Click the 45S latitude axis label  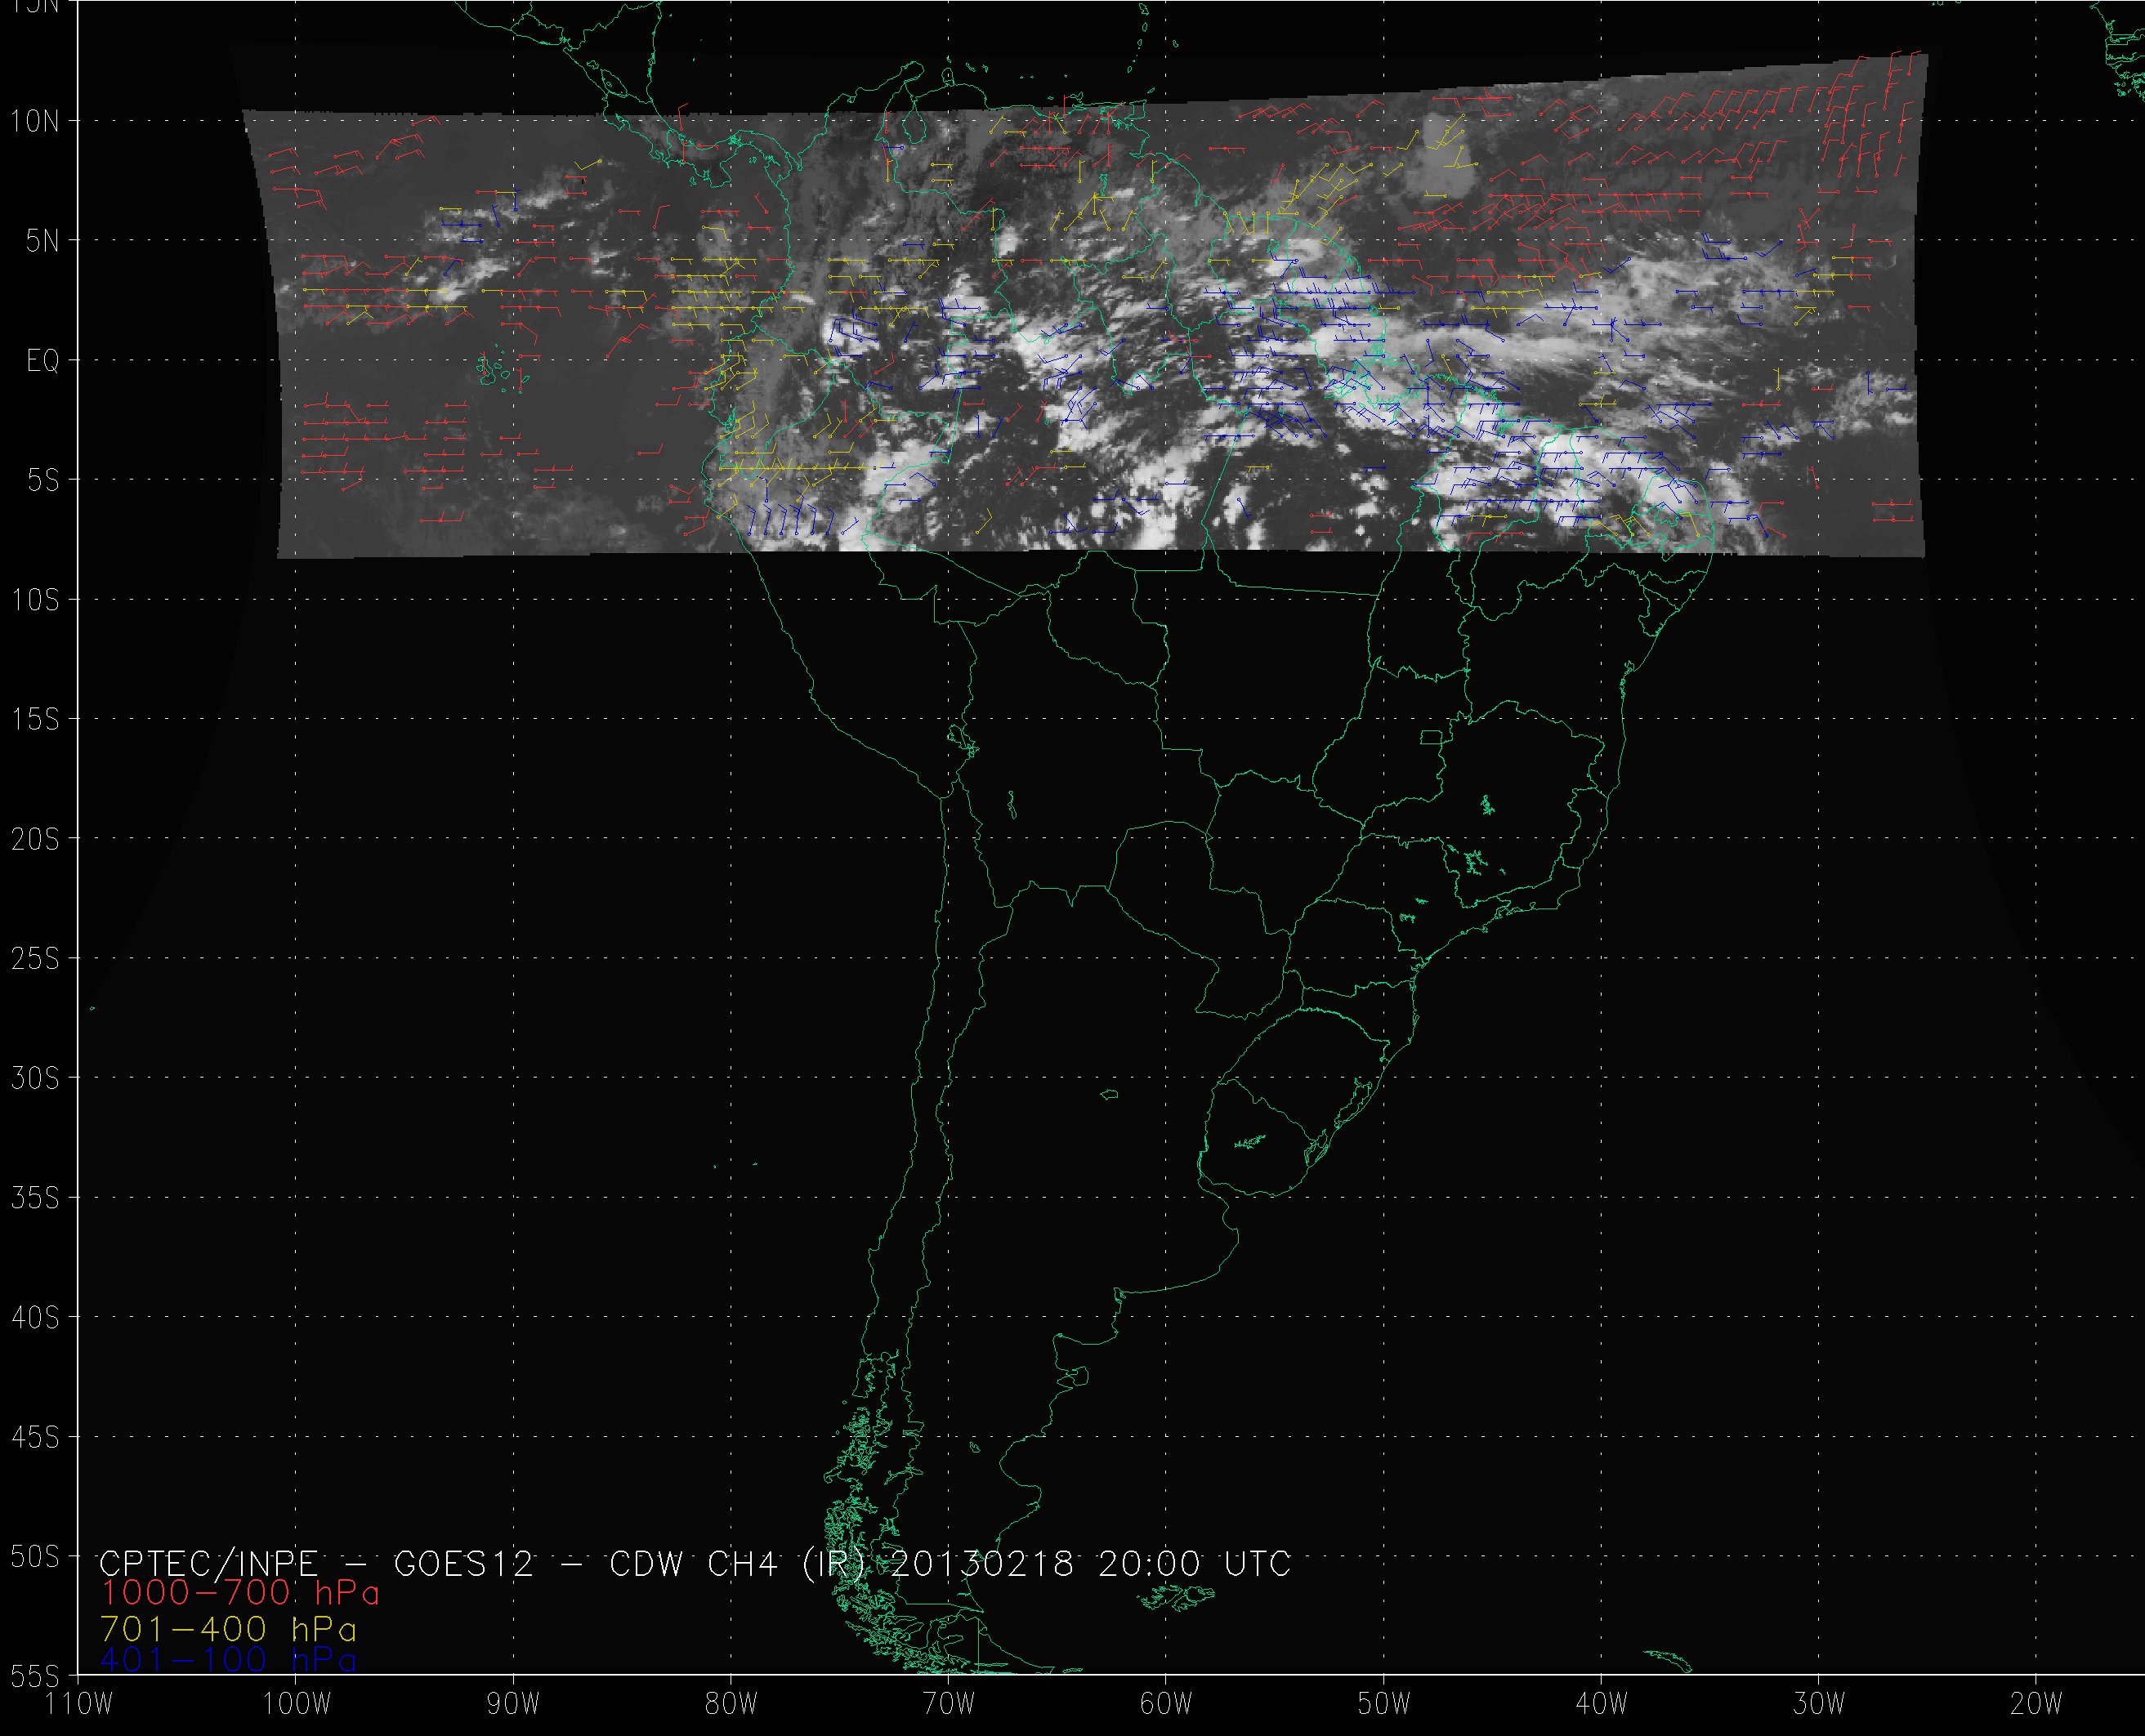point(35,1438)
